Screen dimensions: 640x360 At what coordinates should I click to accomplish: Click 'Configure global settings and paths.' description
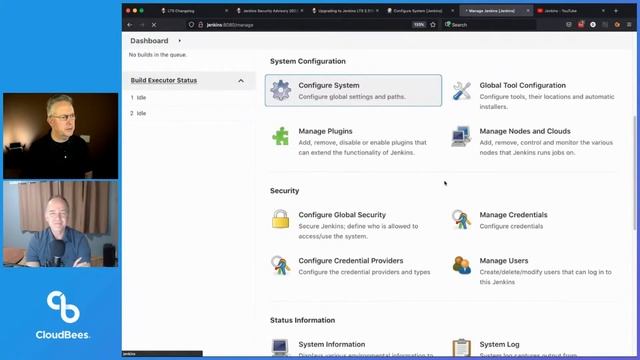coord(352,97)
